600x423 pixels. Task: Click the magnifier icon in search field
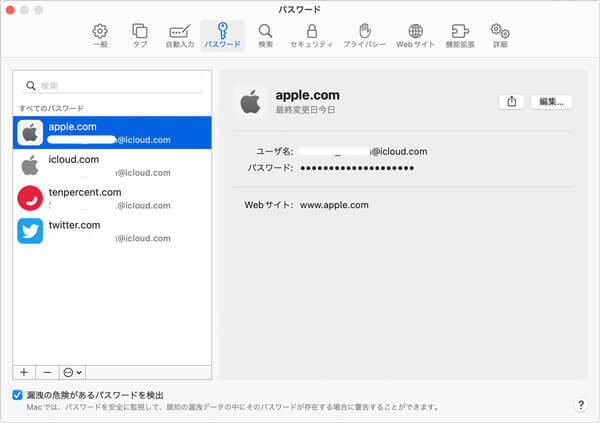pyautogui.click(x=31, y=86)
